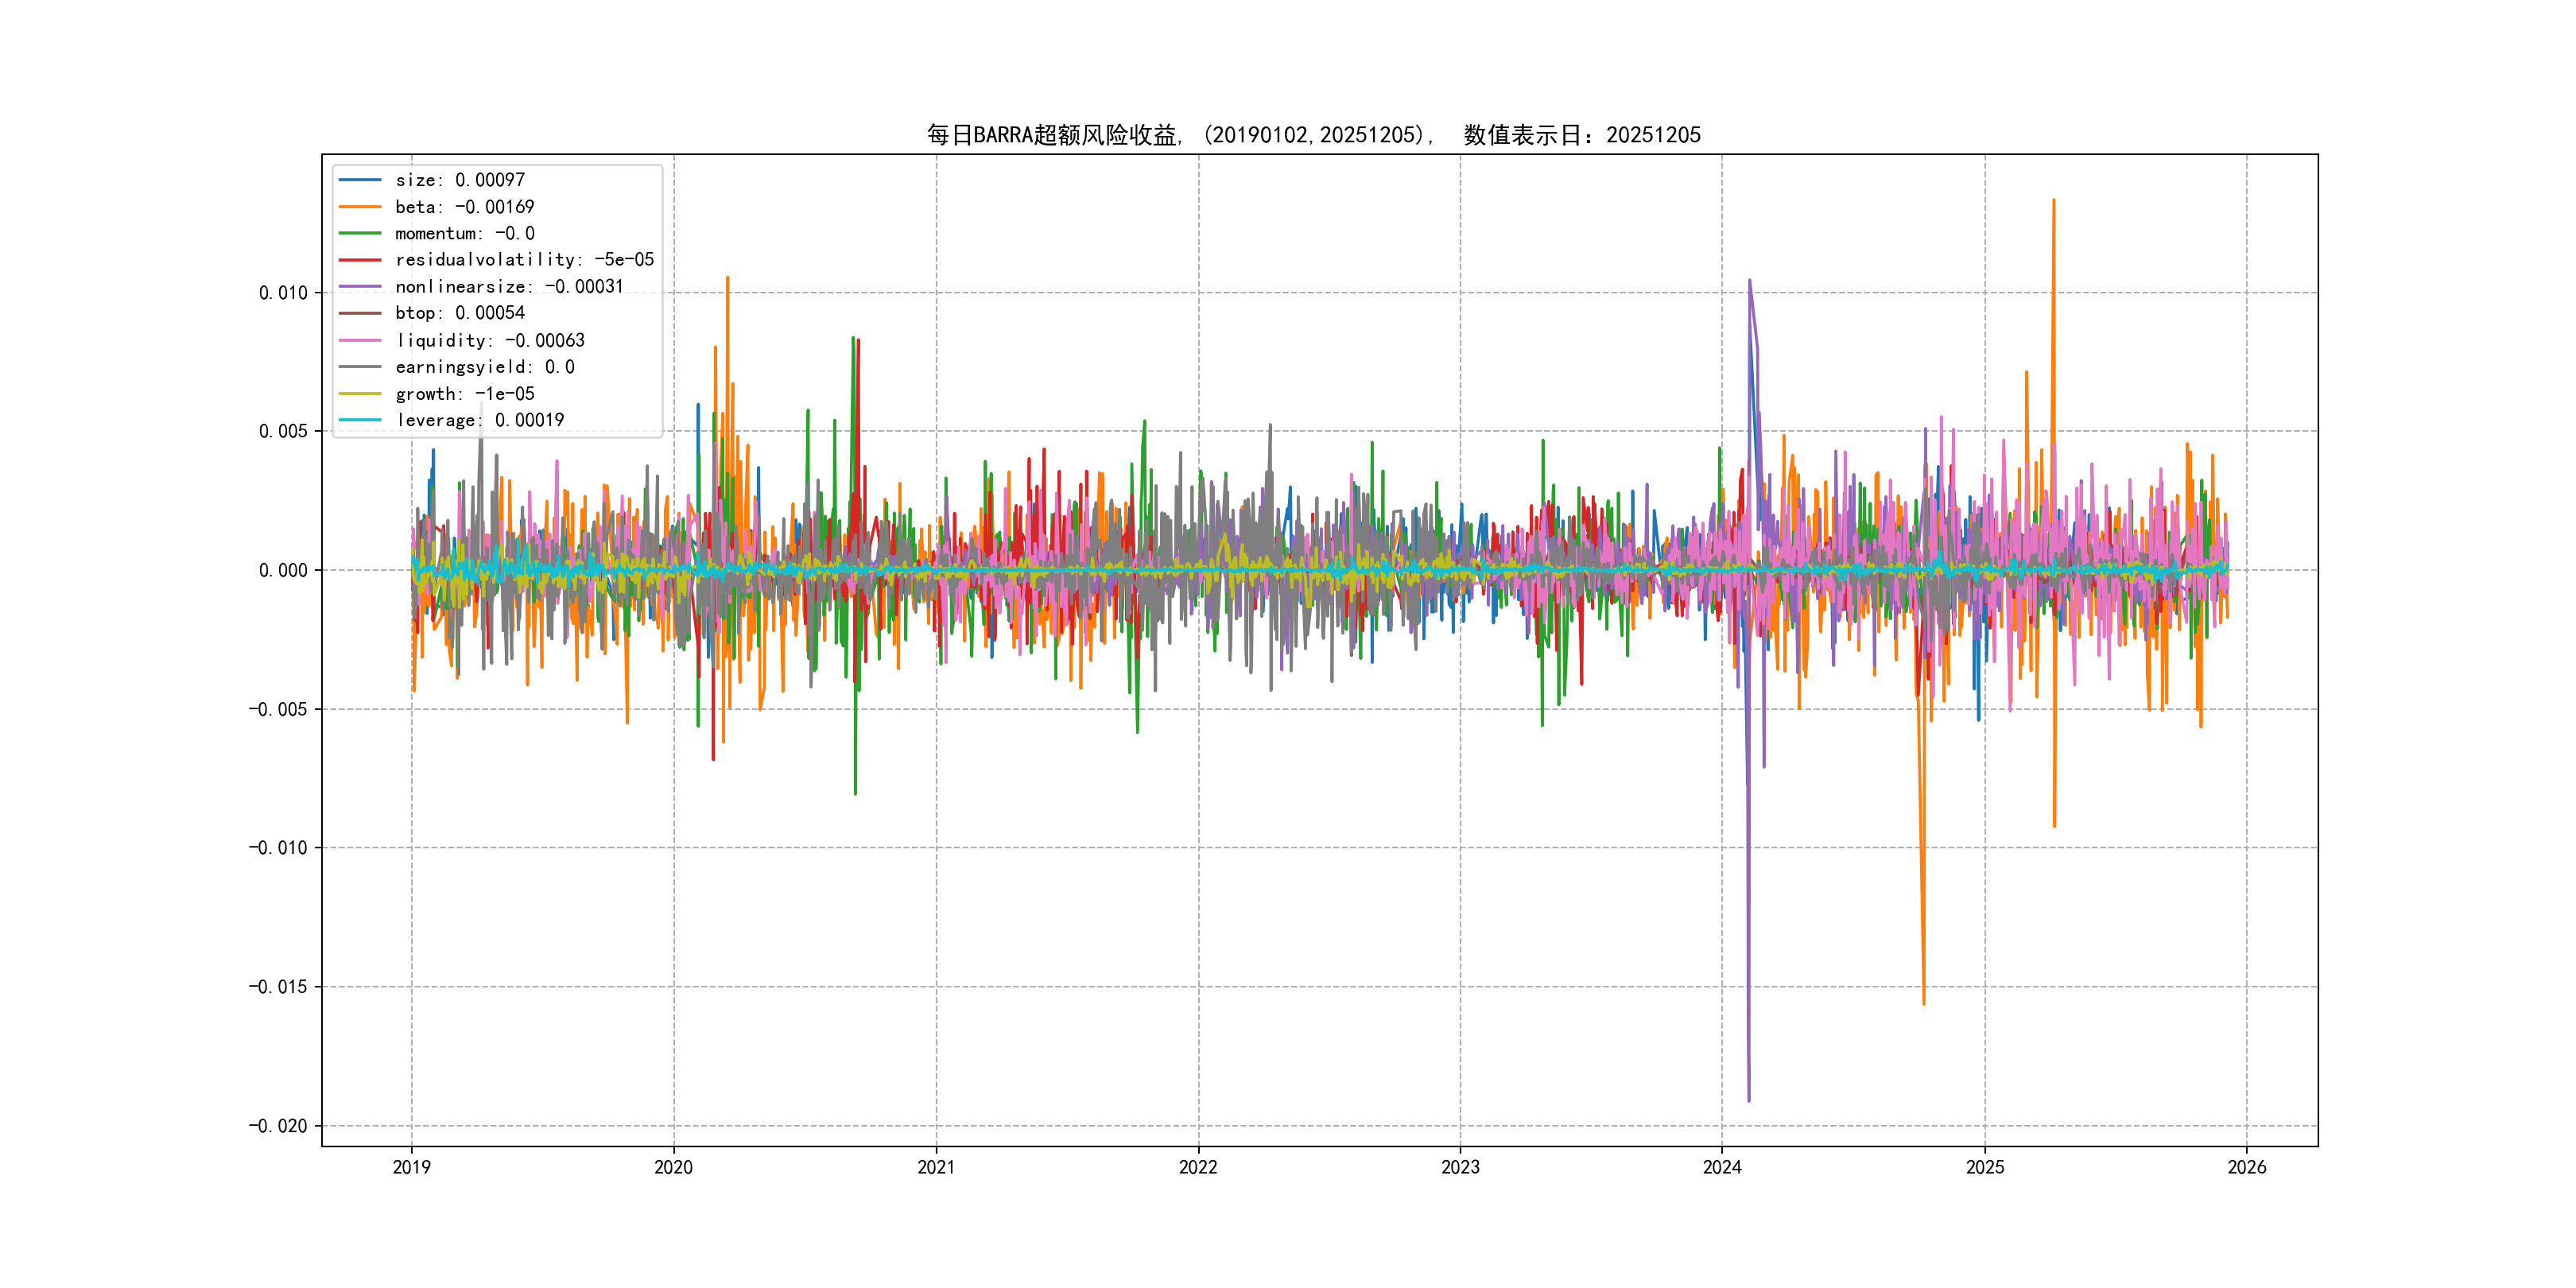Click the purple spike bottom near 2024
2576x1288 pixels.
1748,1099
